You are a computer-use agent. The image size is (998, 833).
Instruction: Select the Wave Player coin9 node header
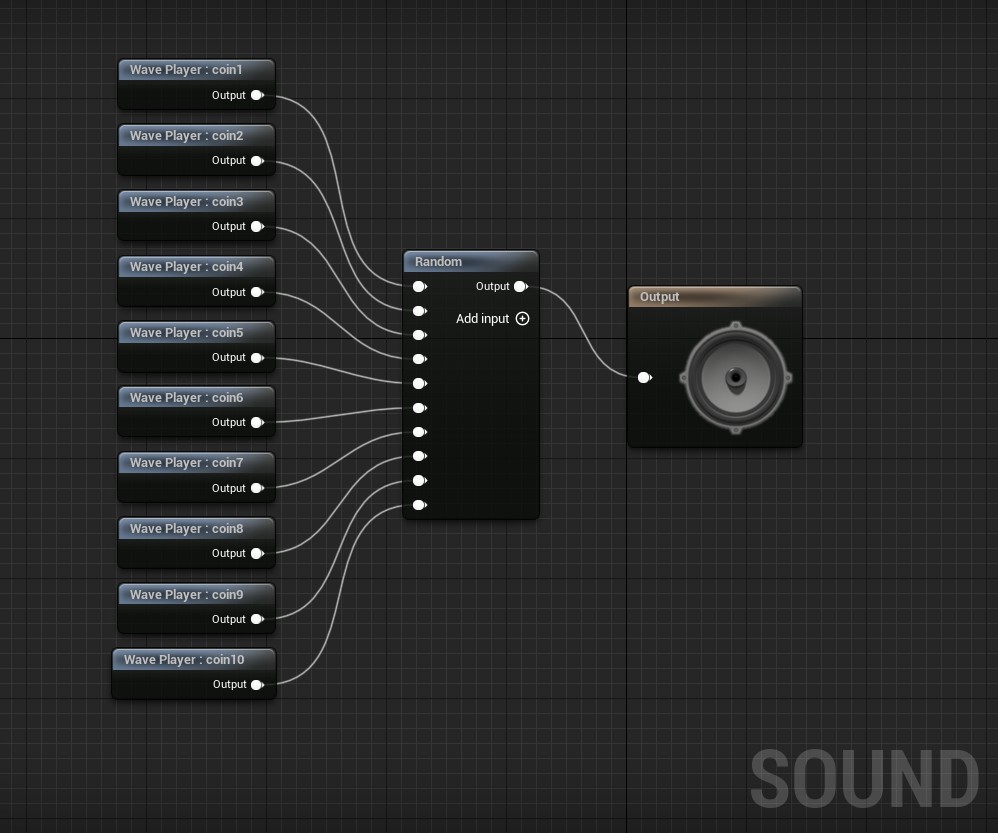196,595
